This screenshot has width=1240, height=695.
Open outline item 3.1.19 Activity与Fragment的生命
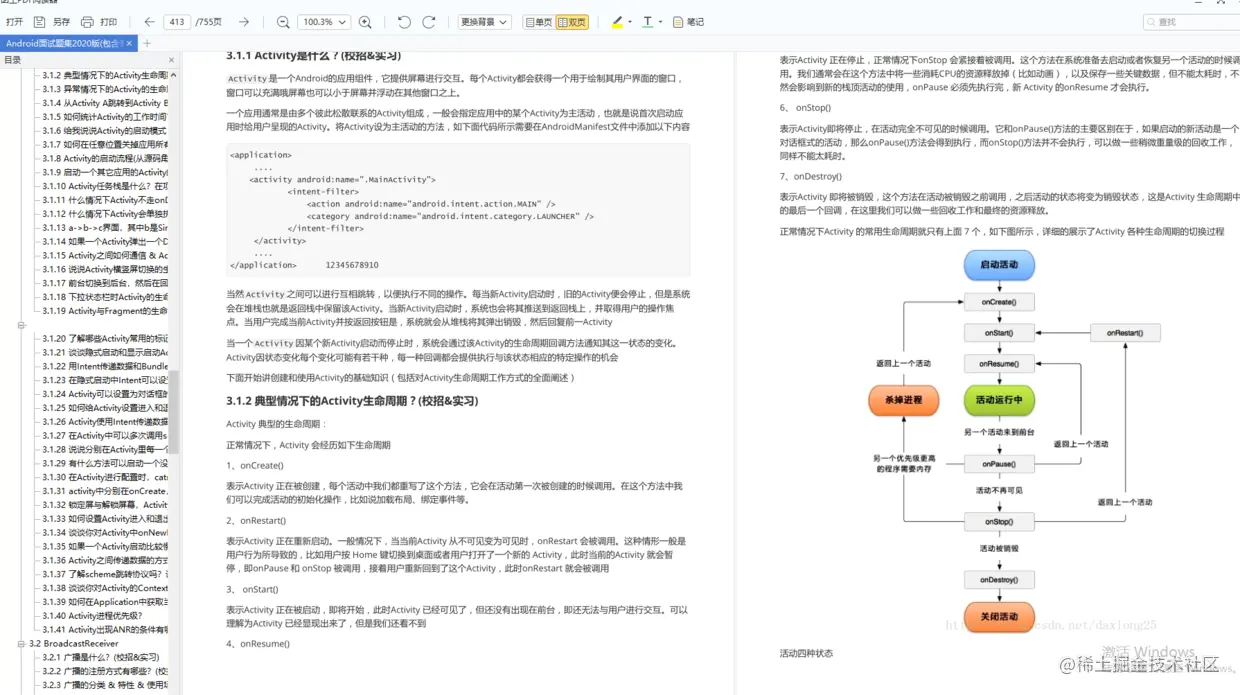[x=105, y=311]
